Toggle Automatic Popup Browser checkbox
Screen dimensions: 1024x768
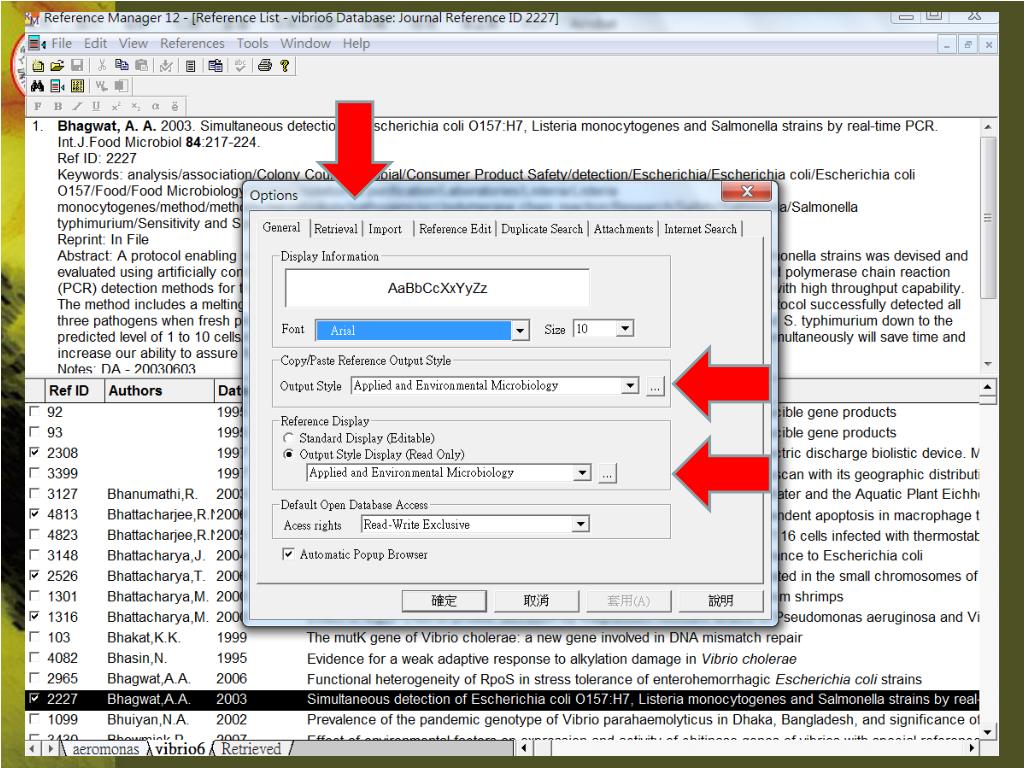click(x=288, y=554)
